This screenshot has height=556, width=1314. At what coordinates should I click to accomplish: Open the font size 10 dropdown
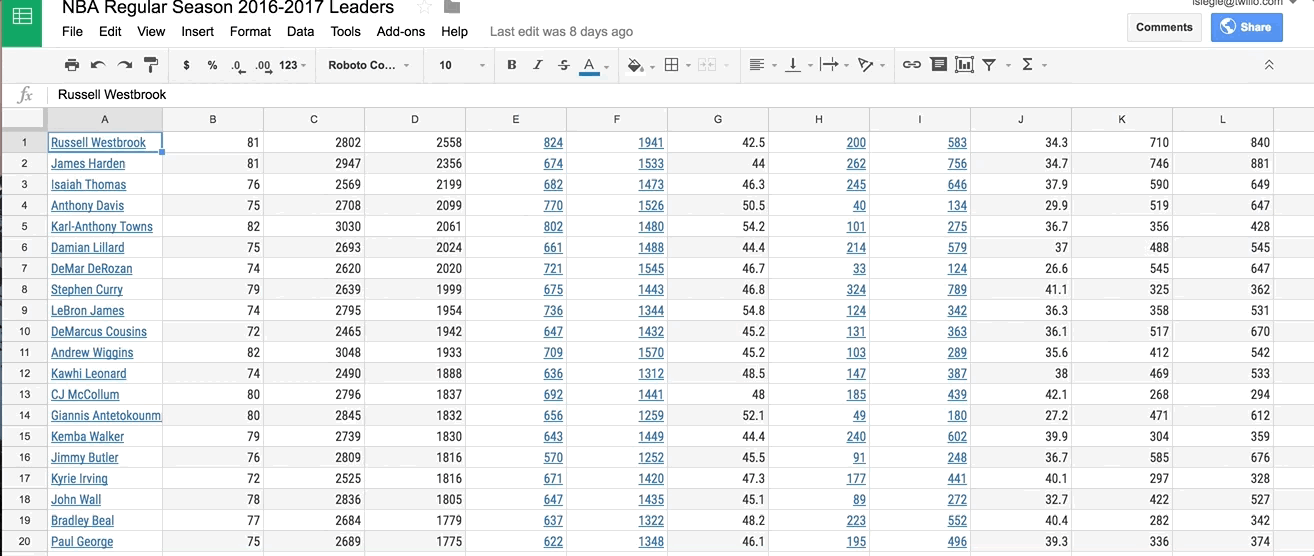(461, 65)
